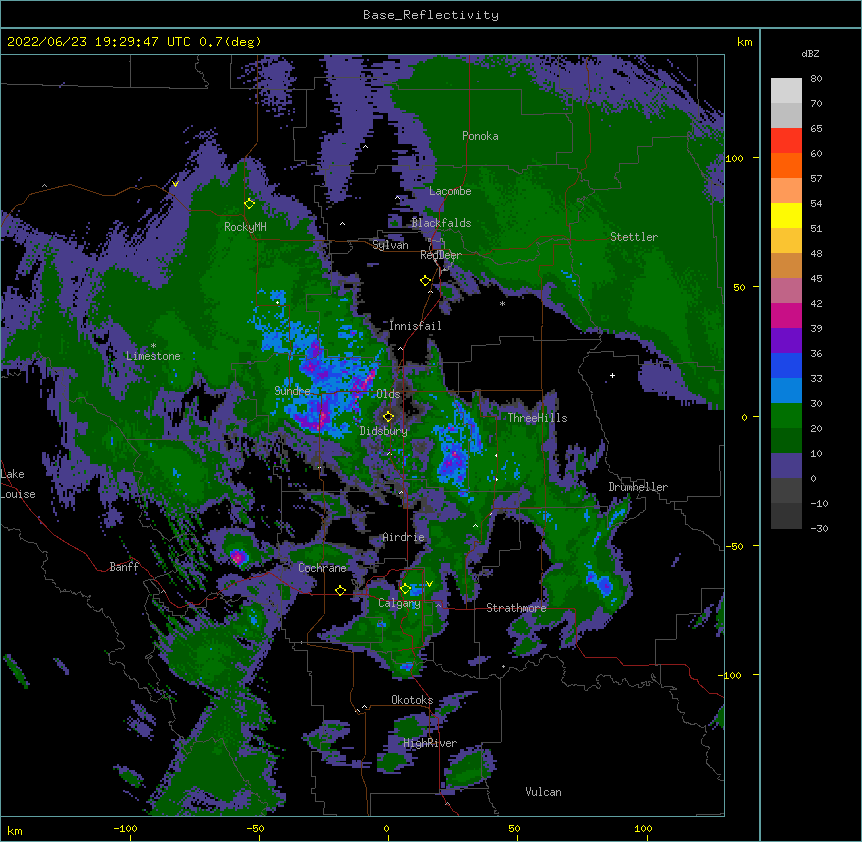Image resolution: width=862 pixels, height=842 pixels.
Task: Click the HighRiver city label
Action: (x=430, y=743)
